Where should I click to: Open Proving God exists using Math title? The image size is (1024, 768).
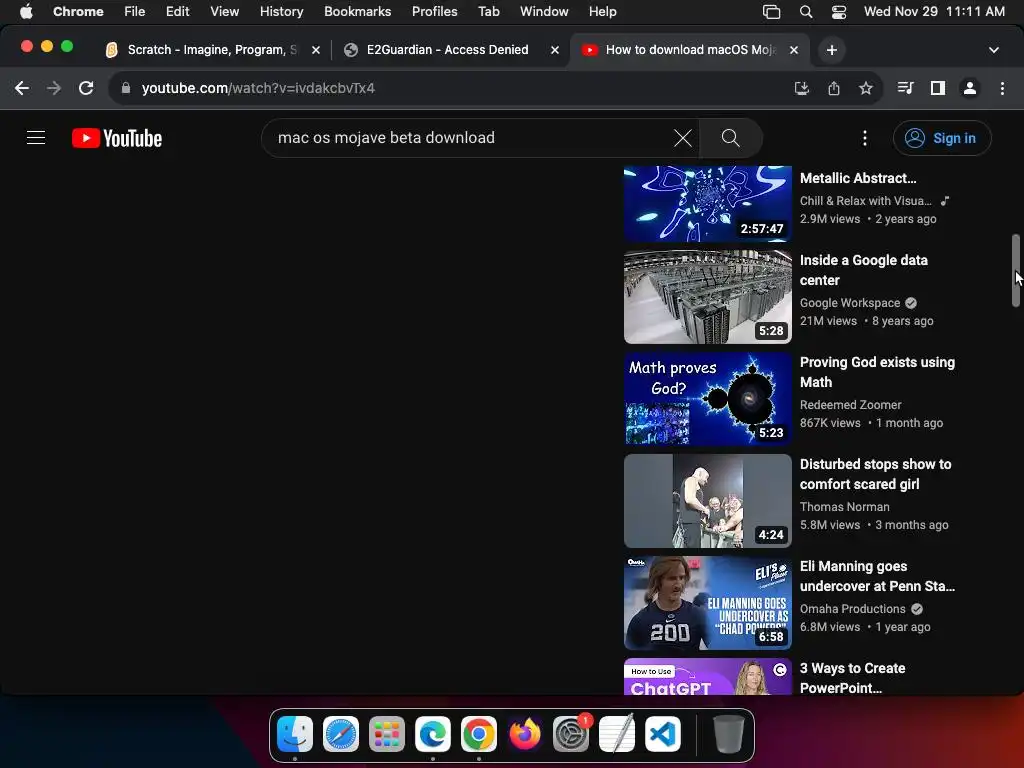tap(877, 372)
